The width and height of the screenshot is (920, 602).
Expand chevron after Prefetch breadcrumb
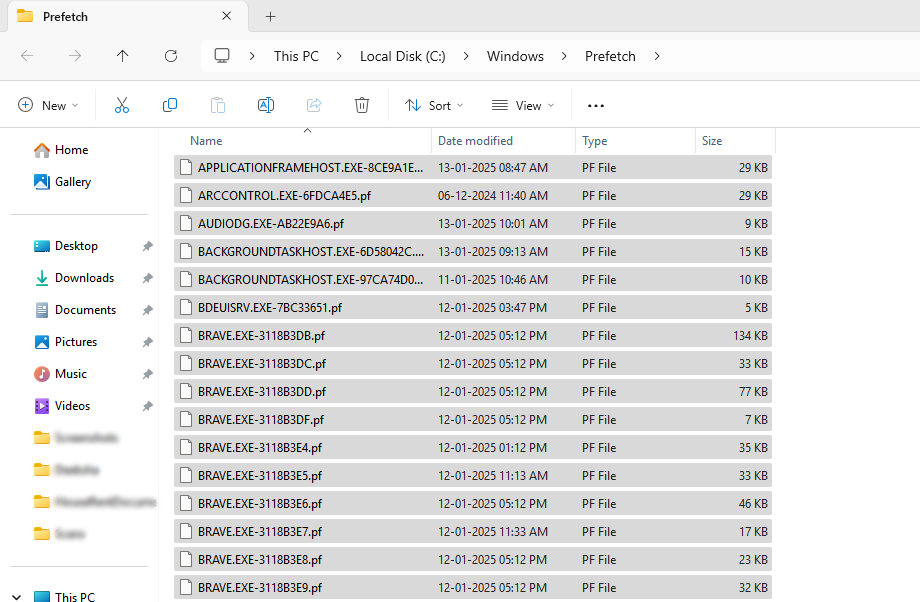coord(657,56)
